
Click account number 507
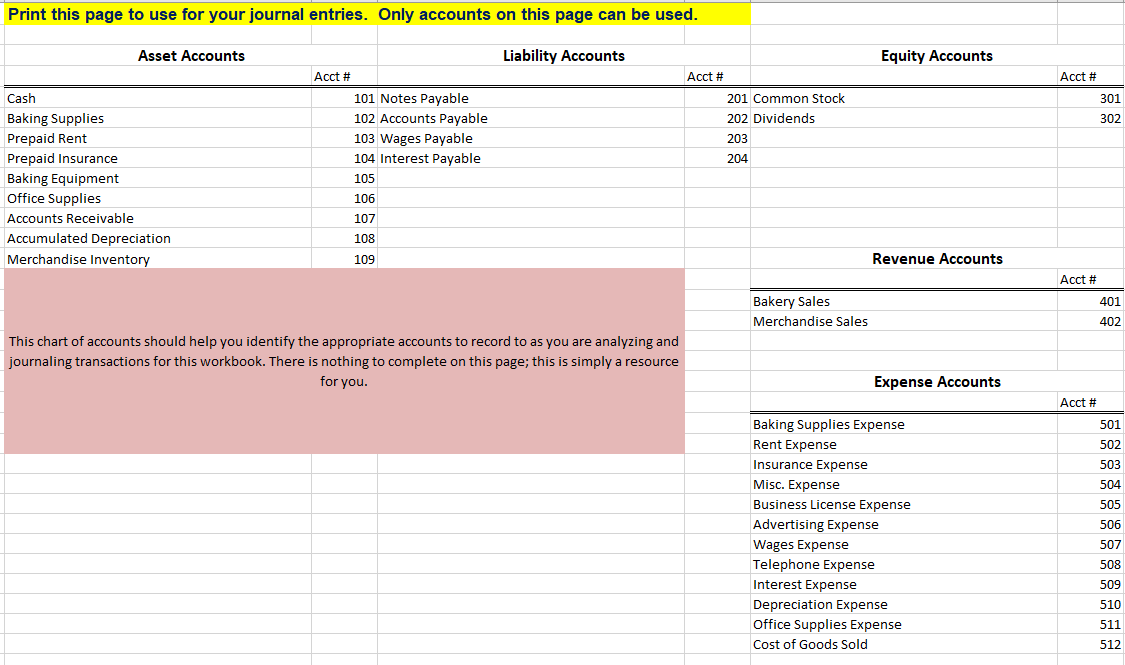tap(1091, 544)
